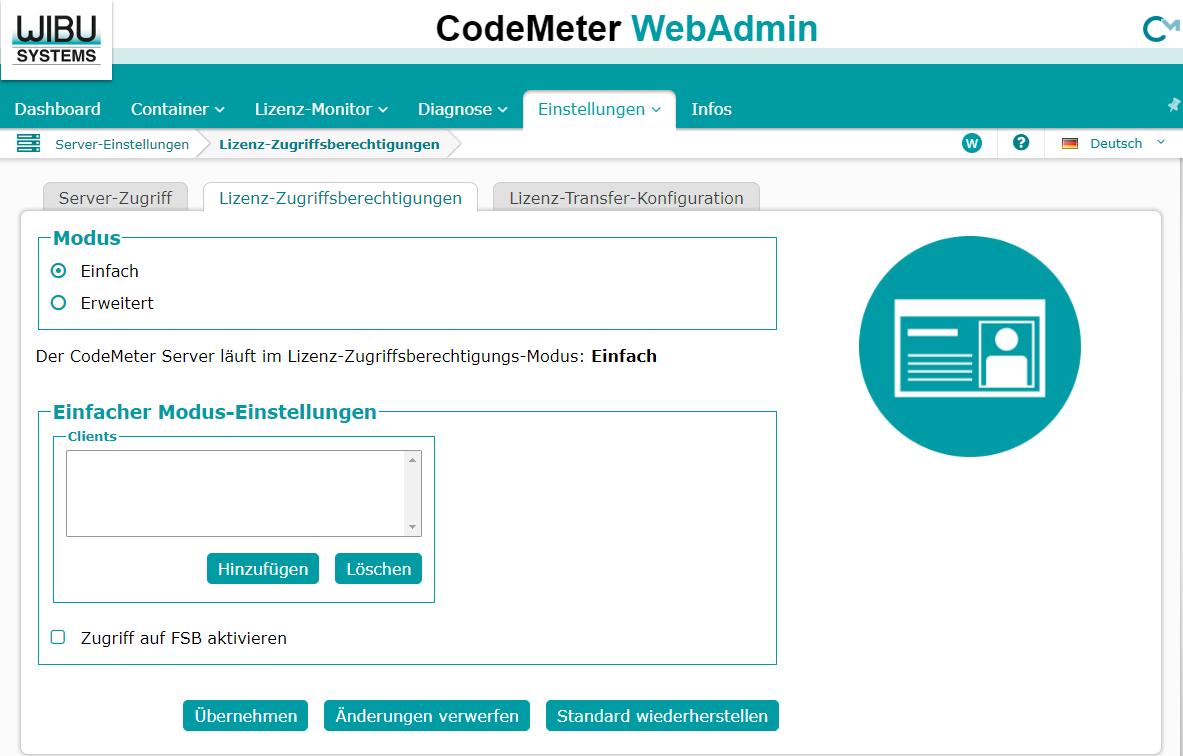Image resolution: width=1183 pixels, height=756 pixels.
Task: Enable Zugriff auf FSB aktivieren checkbox
Action: (x=58, y=637)
